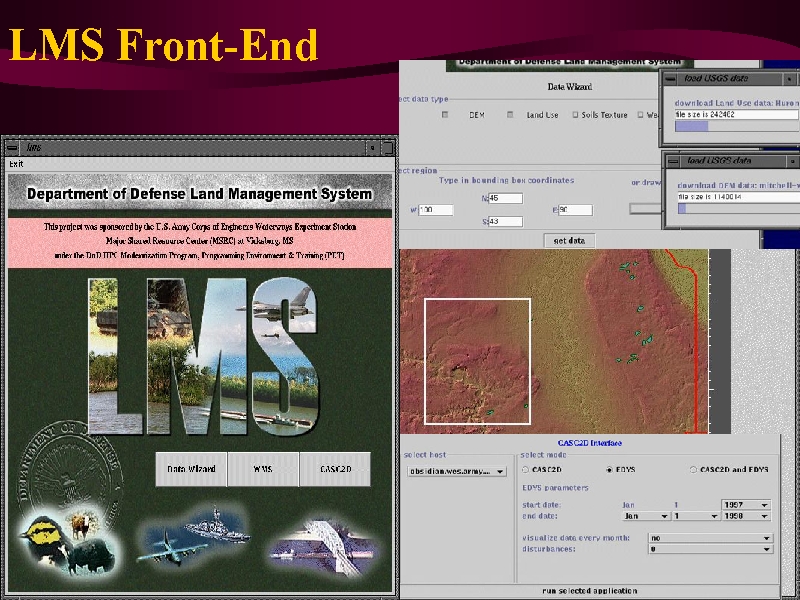Open the Exit menu in the lms window
The height and width of the screenshot is (600, 800).
[16, 164]
